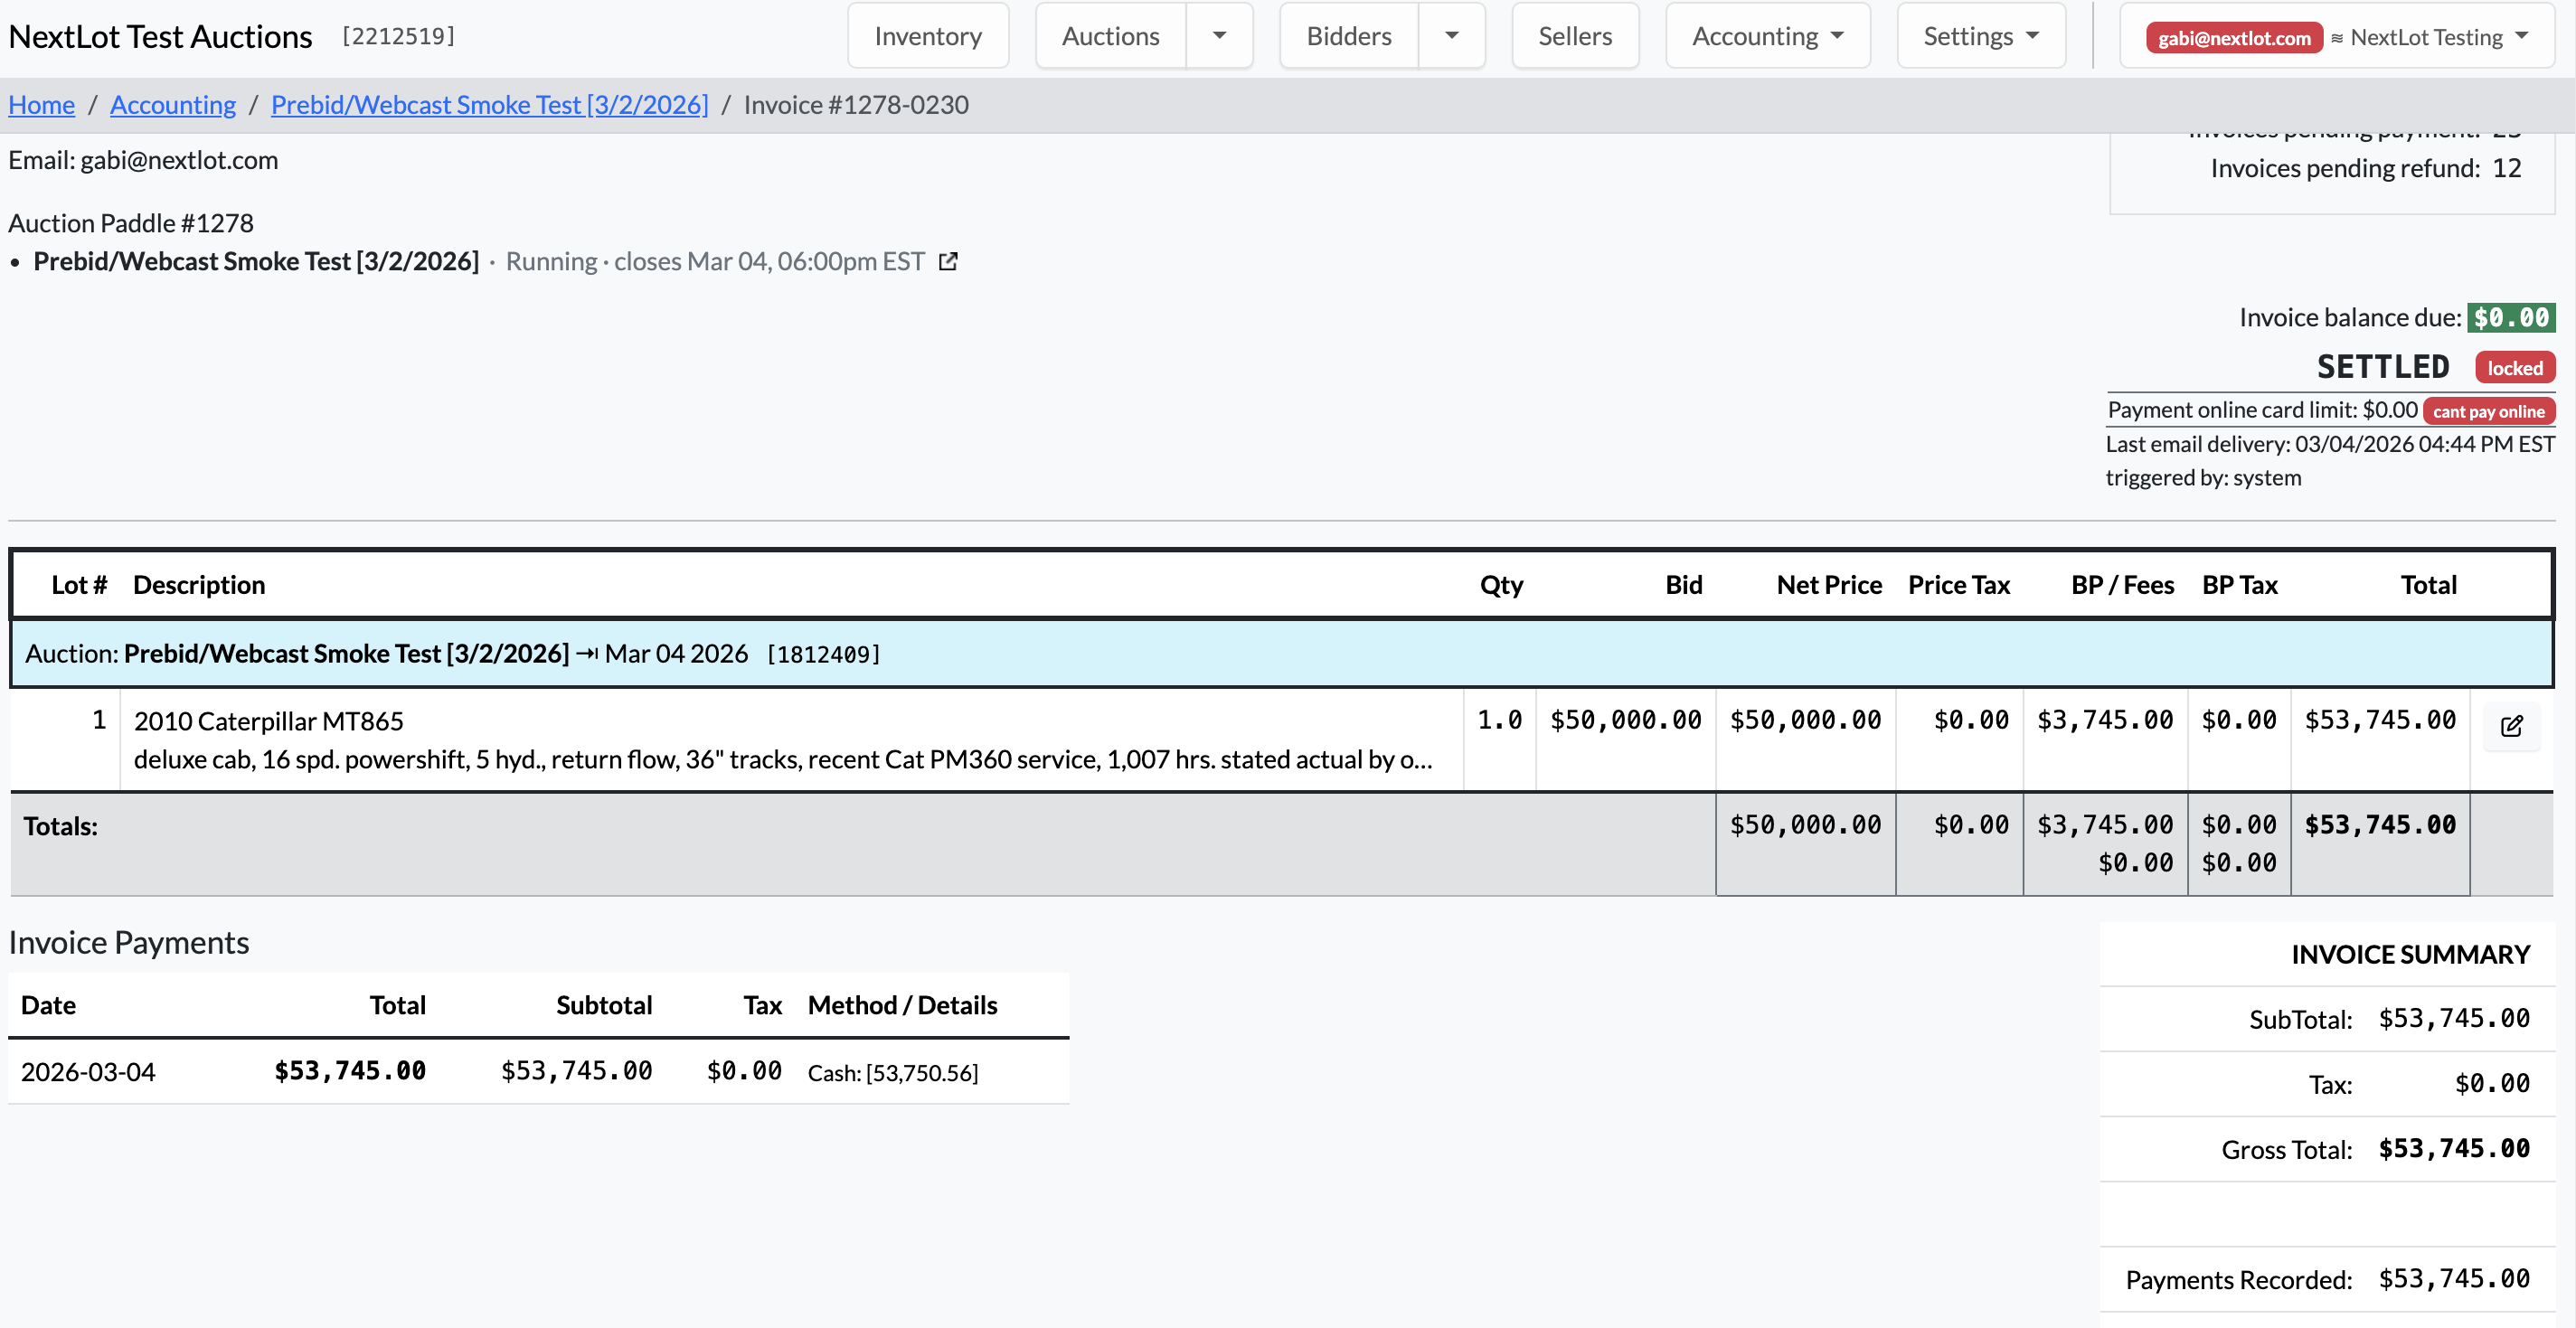Viewport: 2576px width, 1328px height.
Task: Click Method / Details column header
Action: coord(902,1005)
